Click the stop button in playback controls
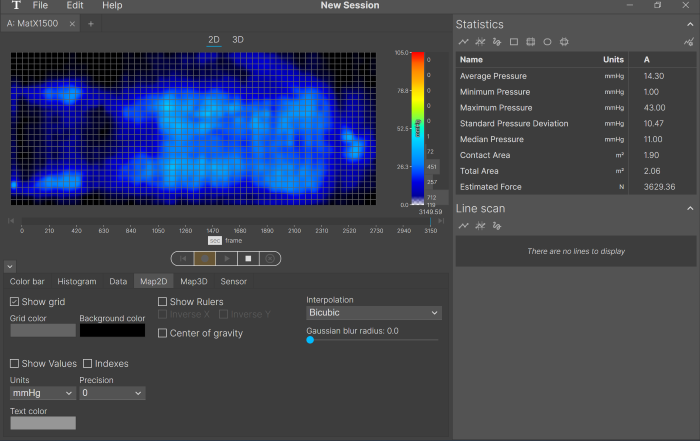This screenshot has height=441, width=700. pyautogui.click(x=248, y=258)
